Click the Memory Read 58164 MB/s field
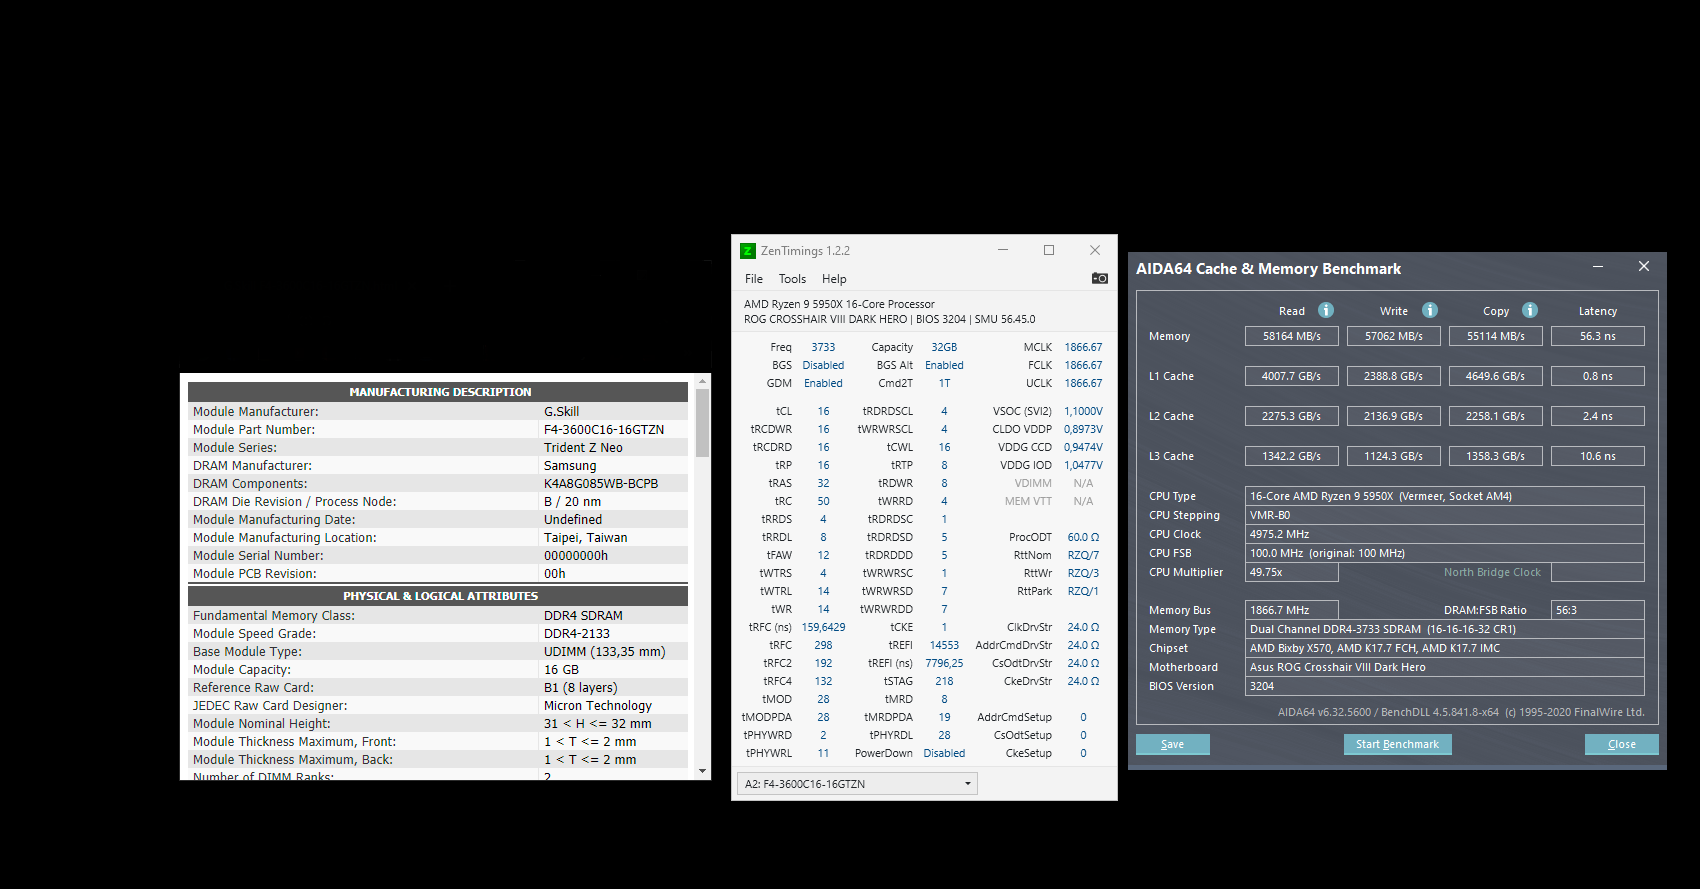The height and width of the screenshot is (889, 1700). (x=1292, y=336)
